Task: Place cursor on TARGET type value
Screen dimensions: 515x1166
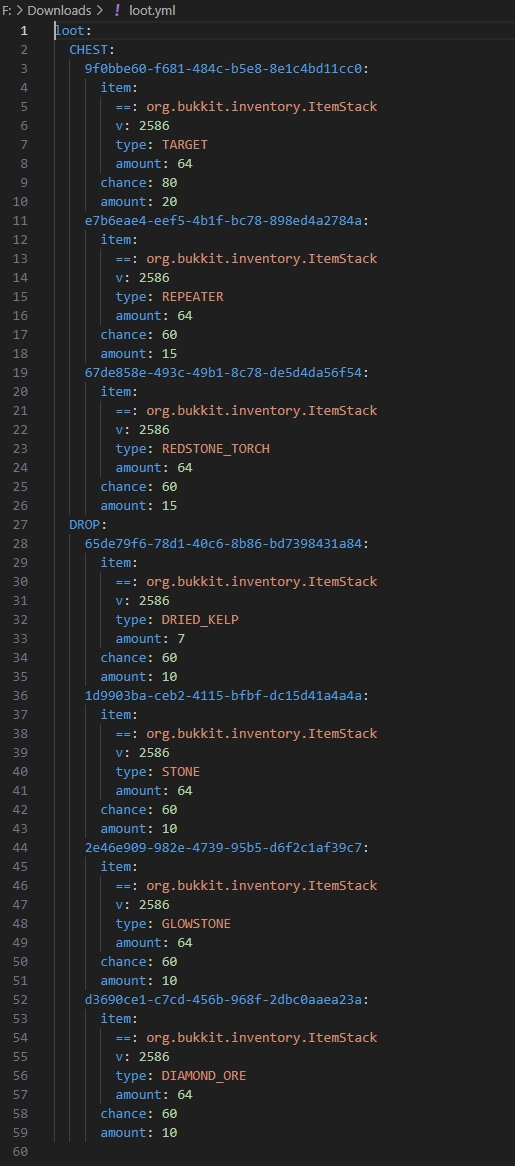Action: pos(184,144)
